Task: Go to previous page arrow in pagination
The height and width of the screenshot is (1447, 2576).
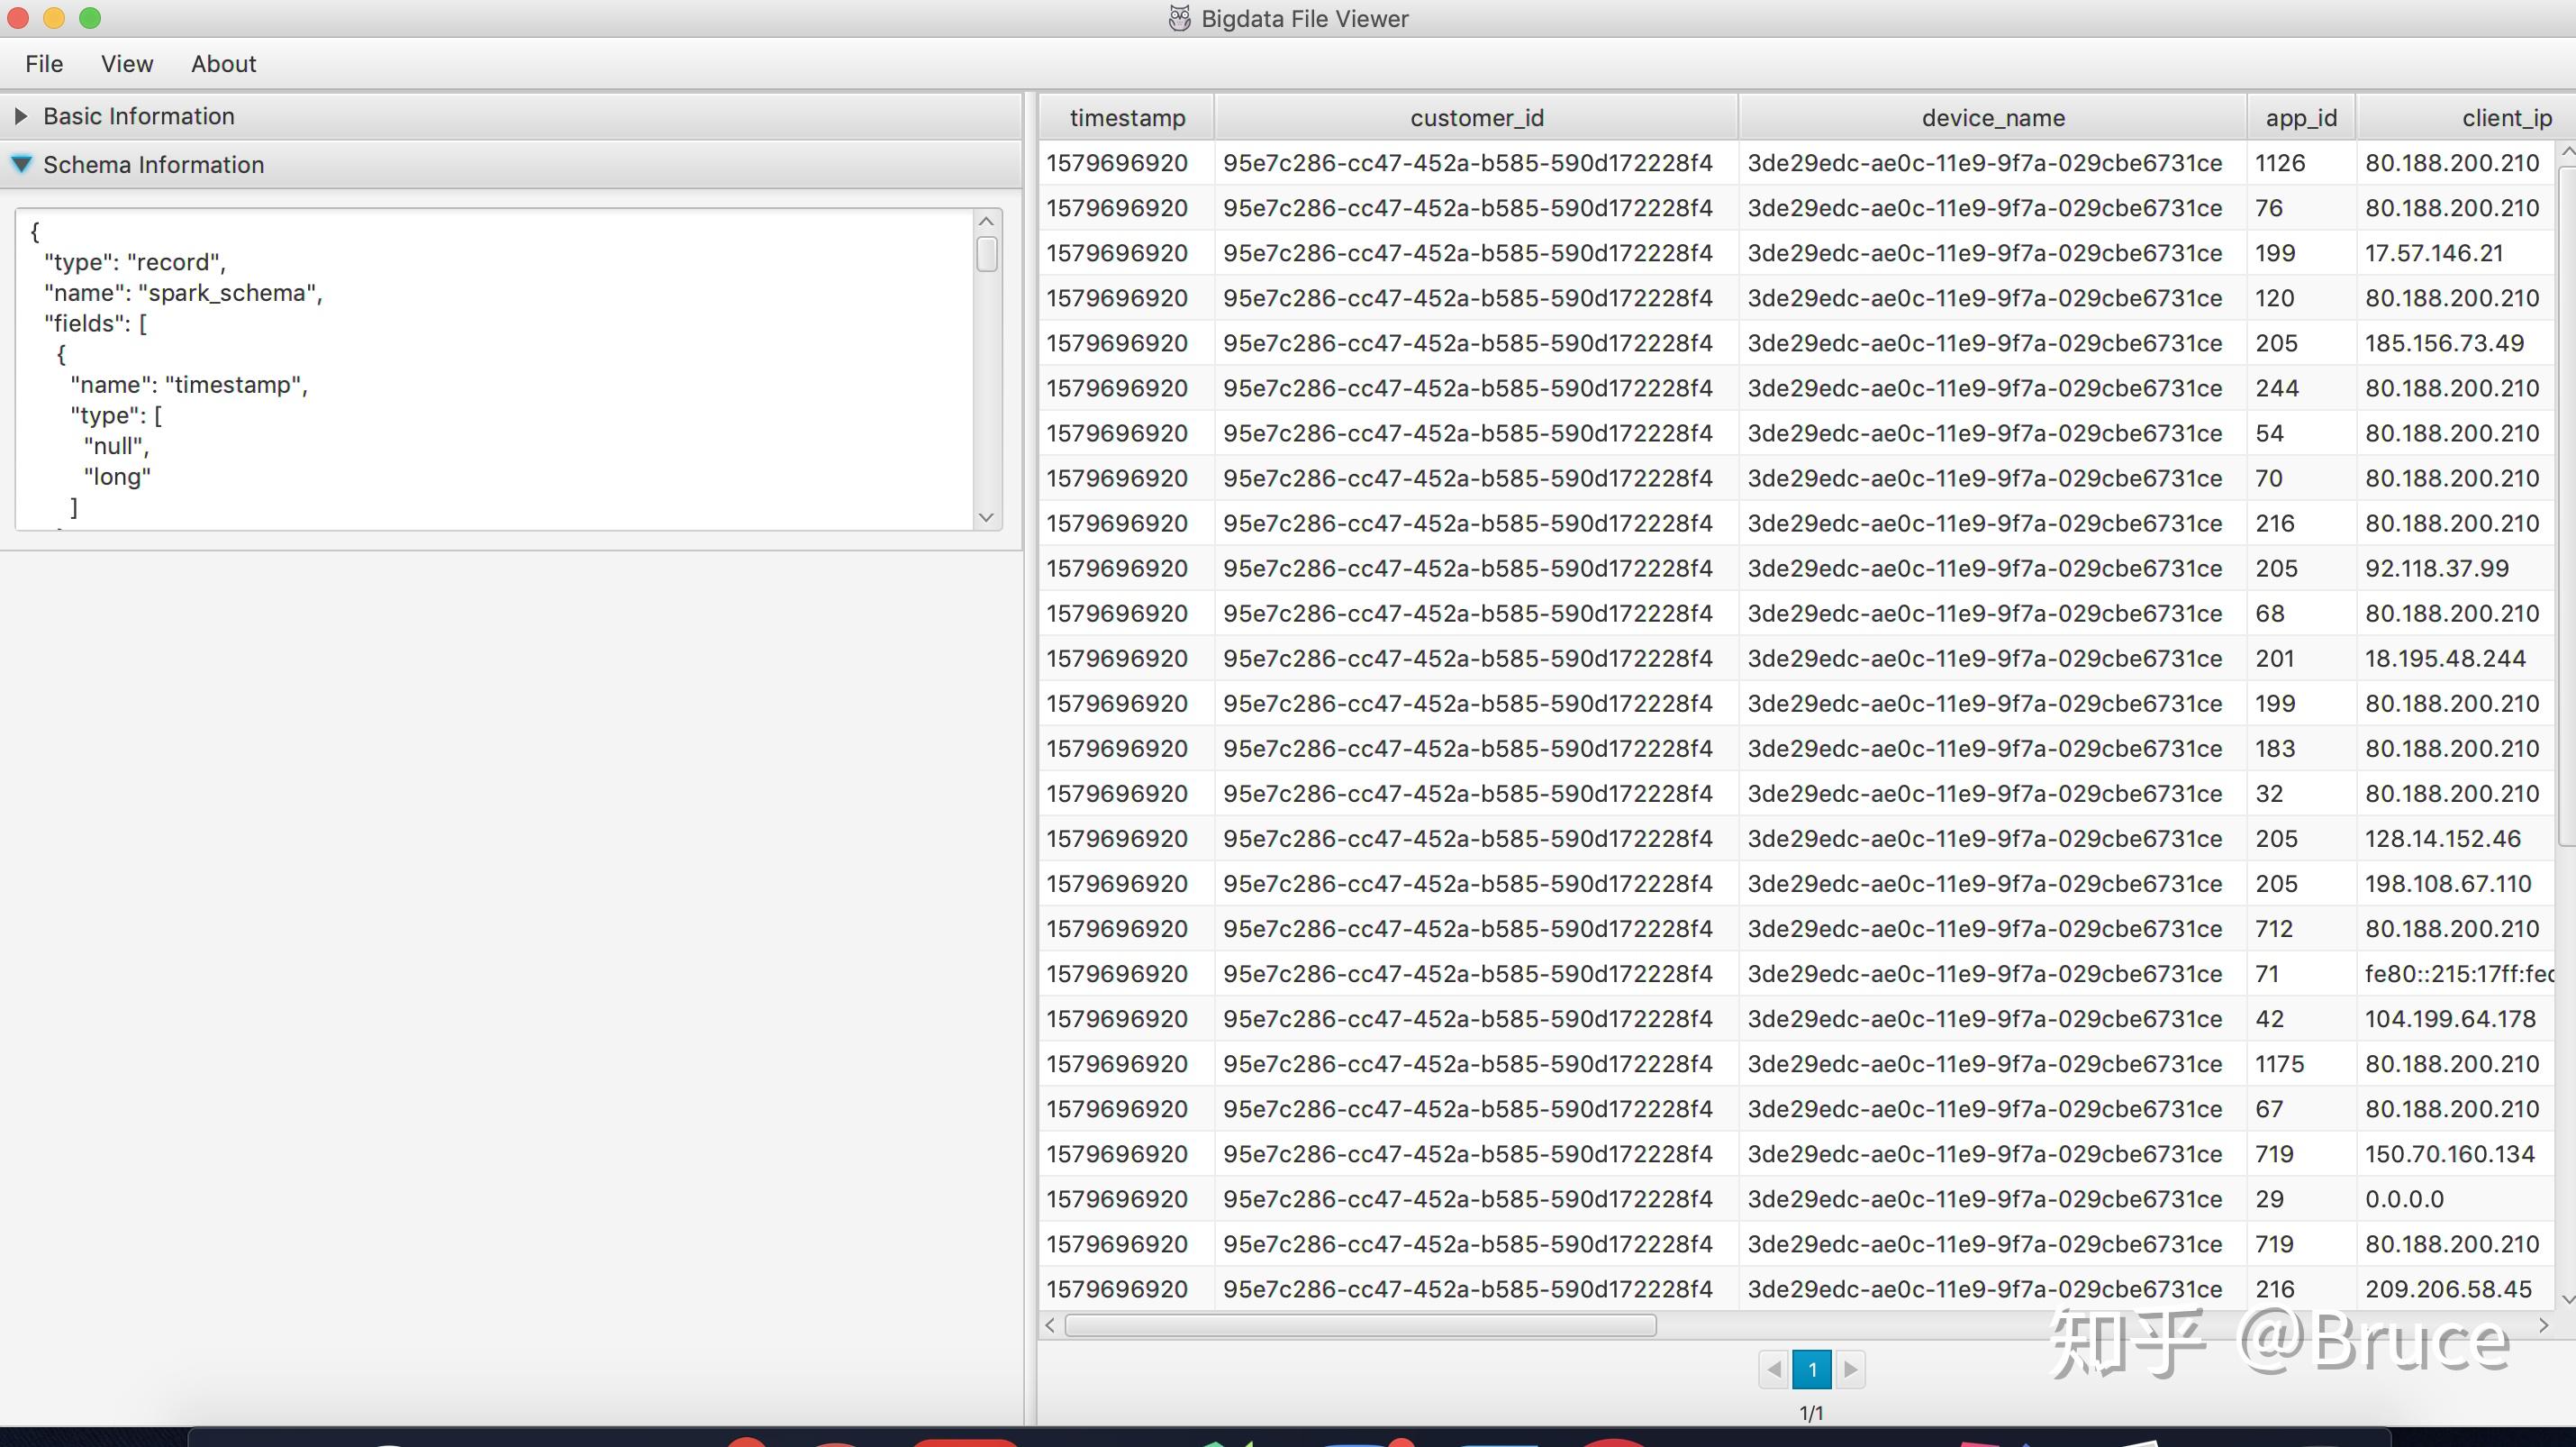Action: pos(1774,1369)
